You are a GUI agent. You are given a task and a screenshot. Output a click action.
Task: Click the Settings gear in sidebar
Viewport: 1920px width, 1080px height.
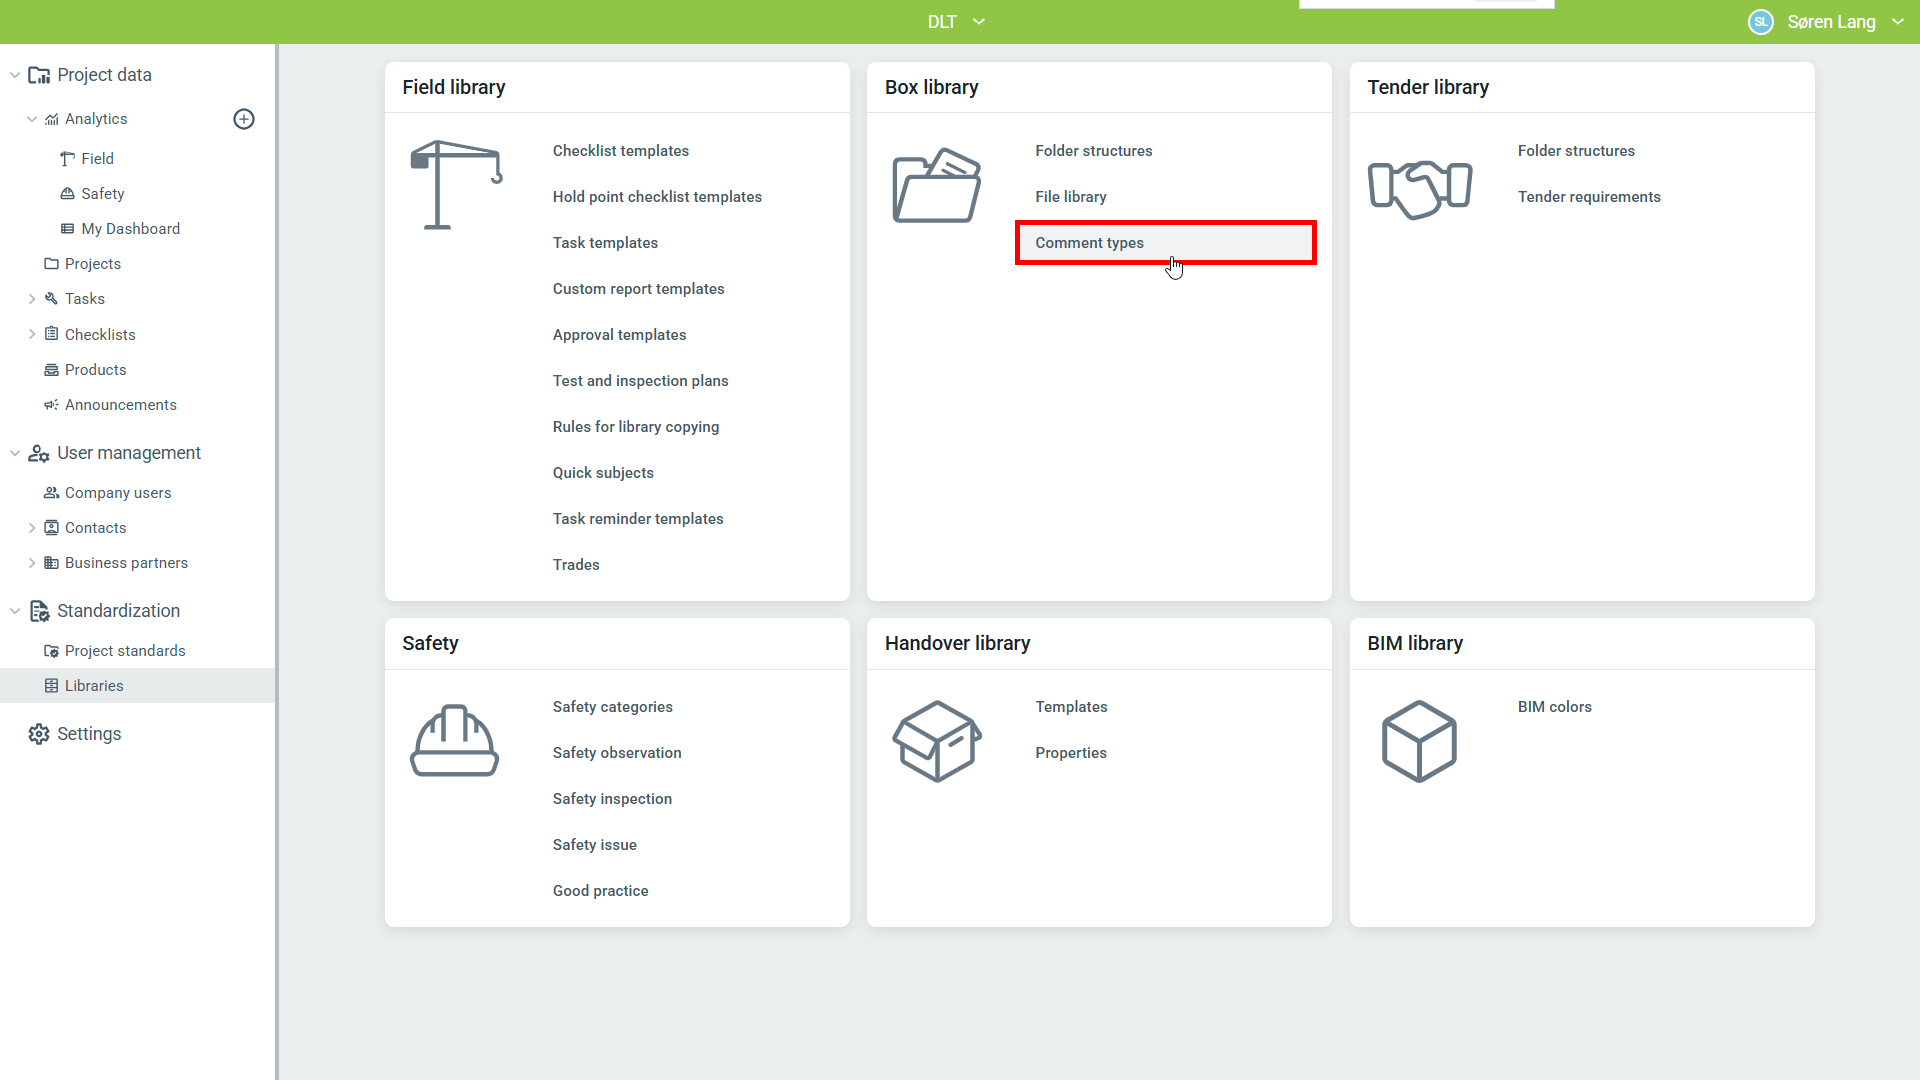pos(39,734)
